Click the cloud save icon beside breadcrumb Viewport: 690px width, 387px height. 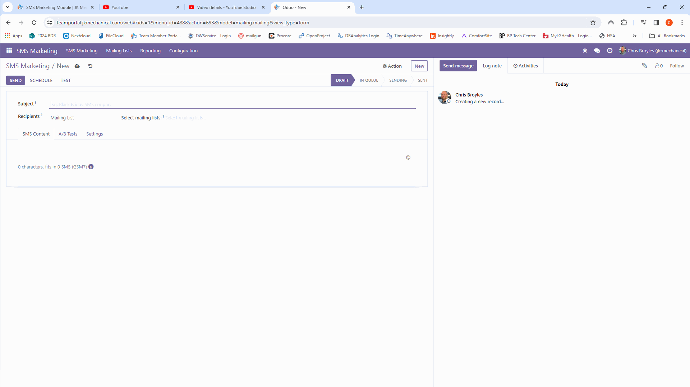tap(77, 66)
